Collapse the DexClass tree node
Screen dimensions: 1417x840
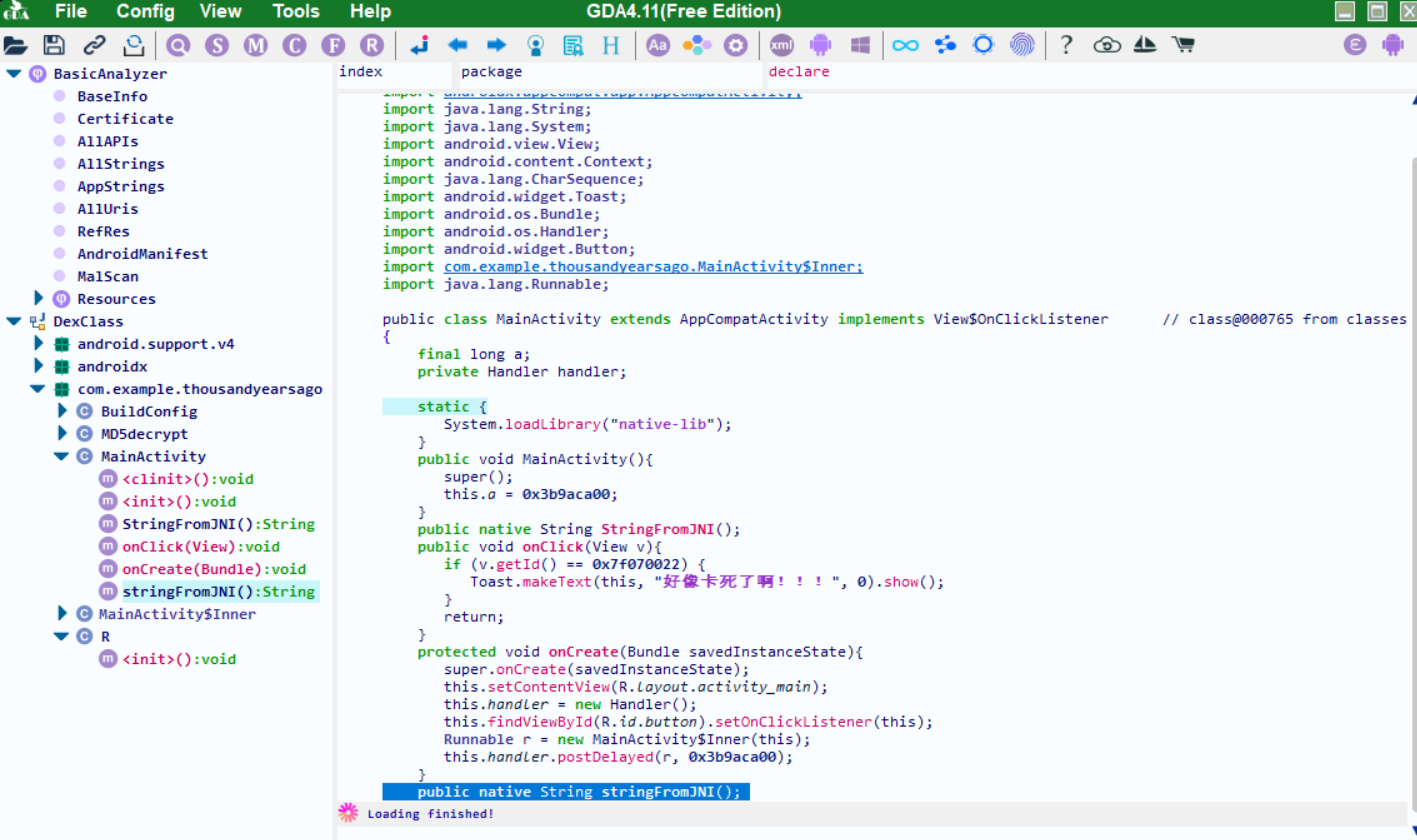click(x=14, y=321)
